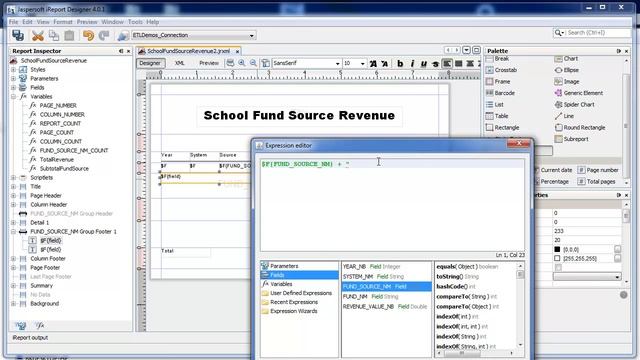Screen dimensions: 640x360
Task: Expand the Styles tree node
Action: point(13,70)
